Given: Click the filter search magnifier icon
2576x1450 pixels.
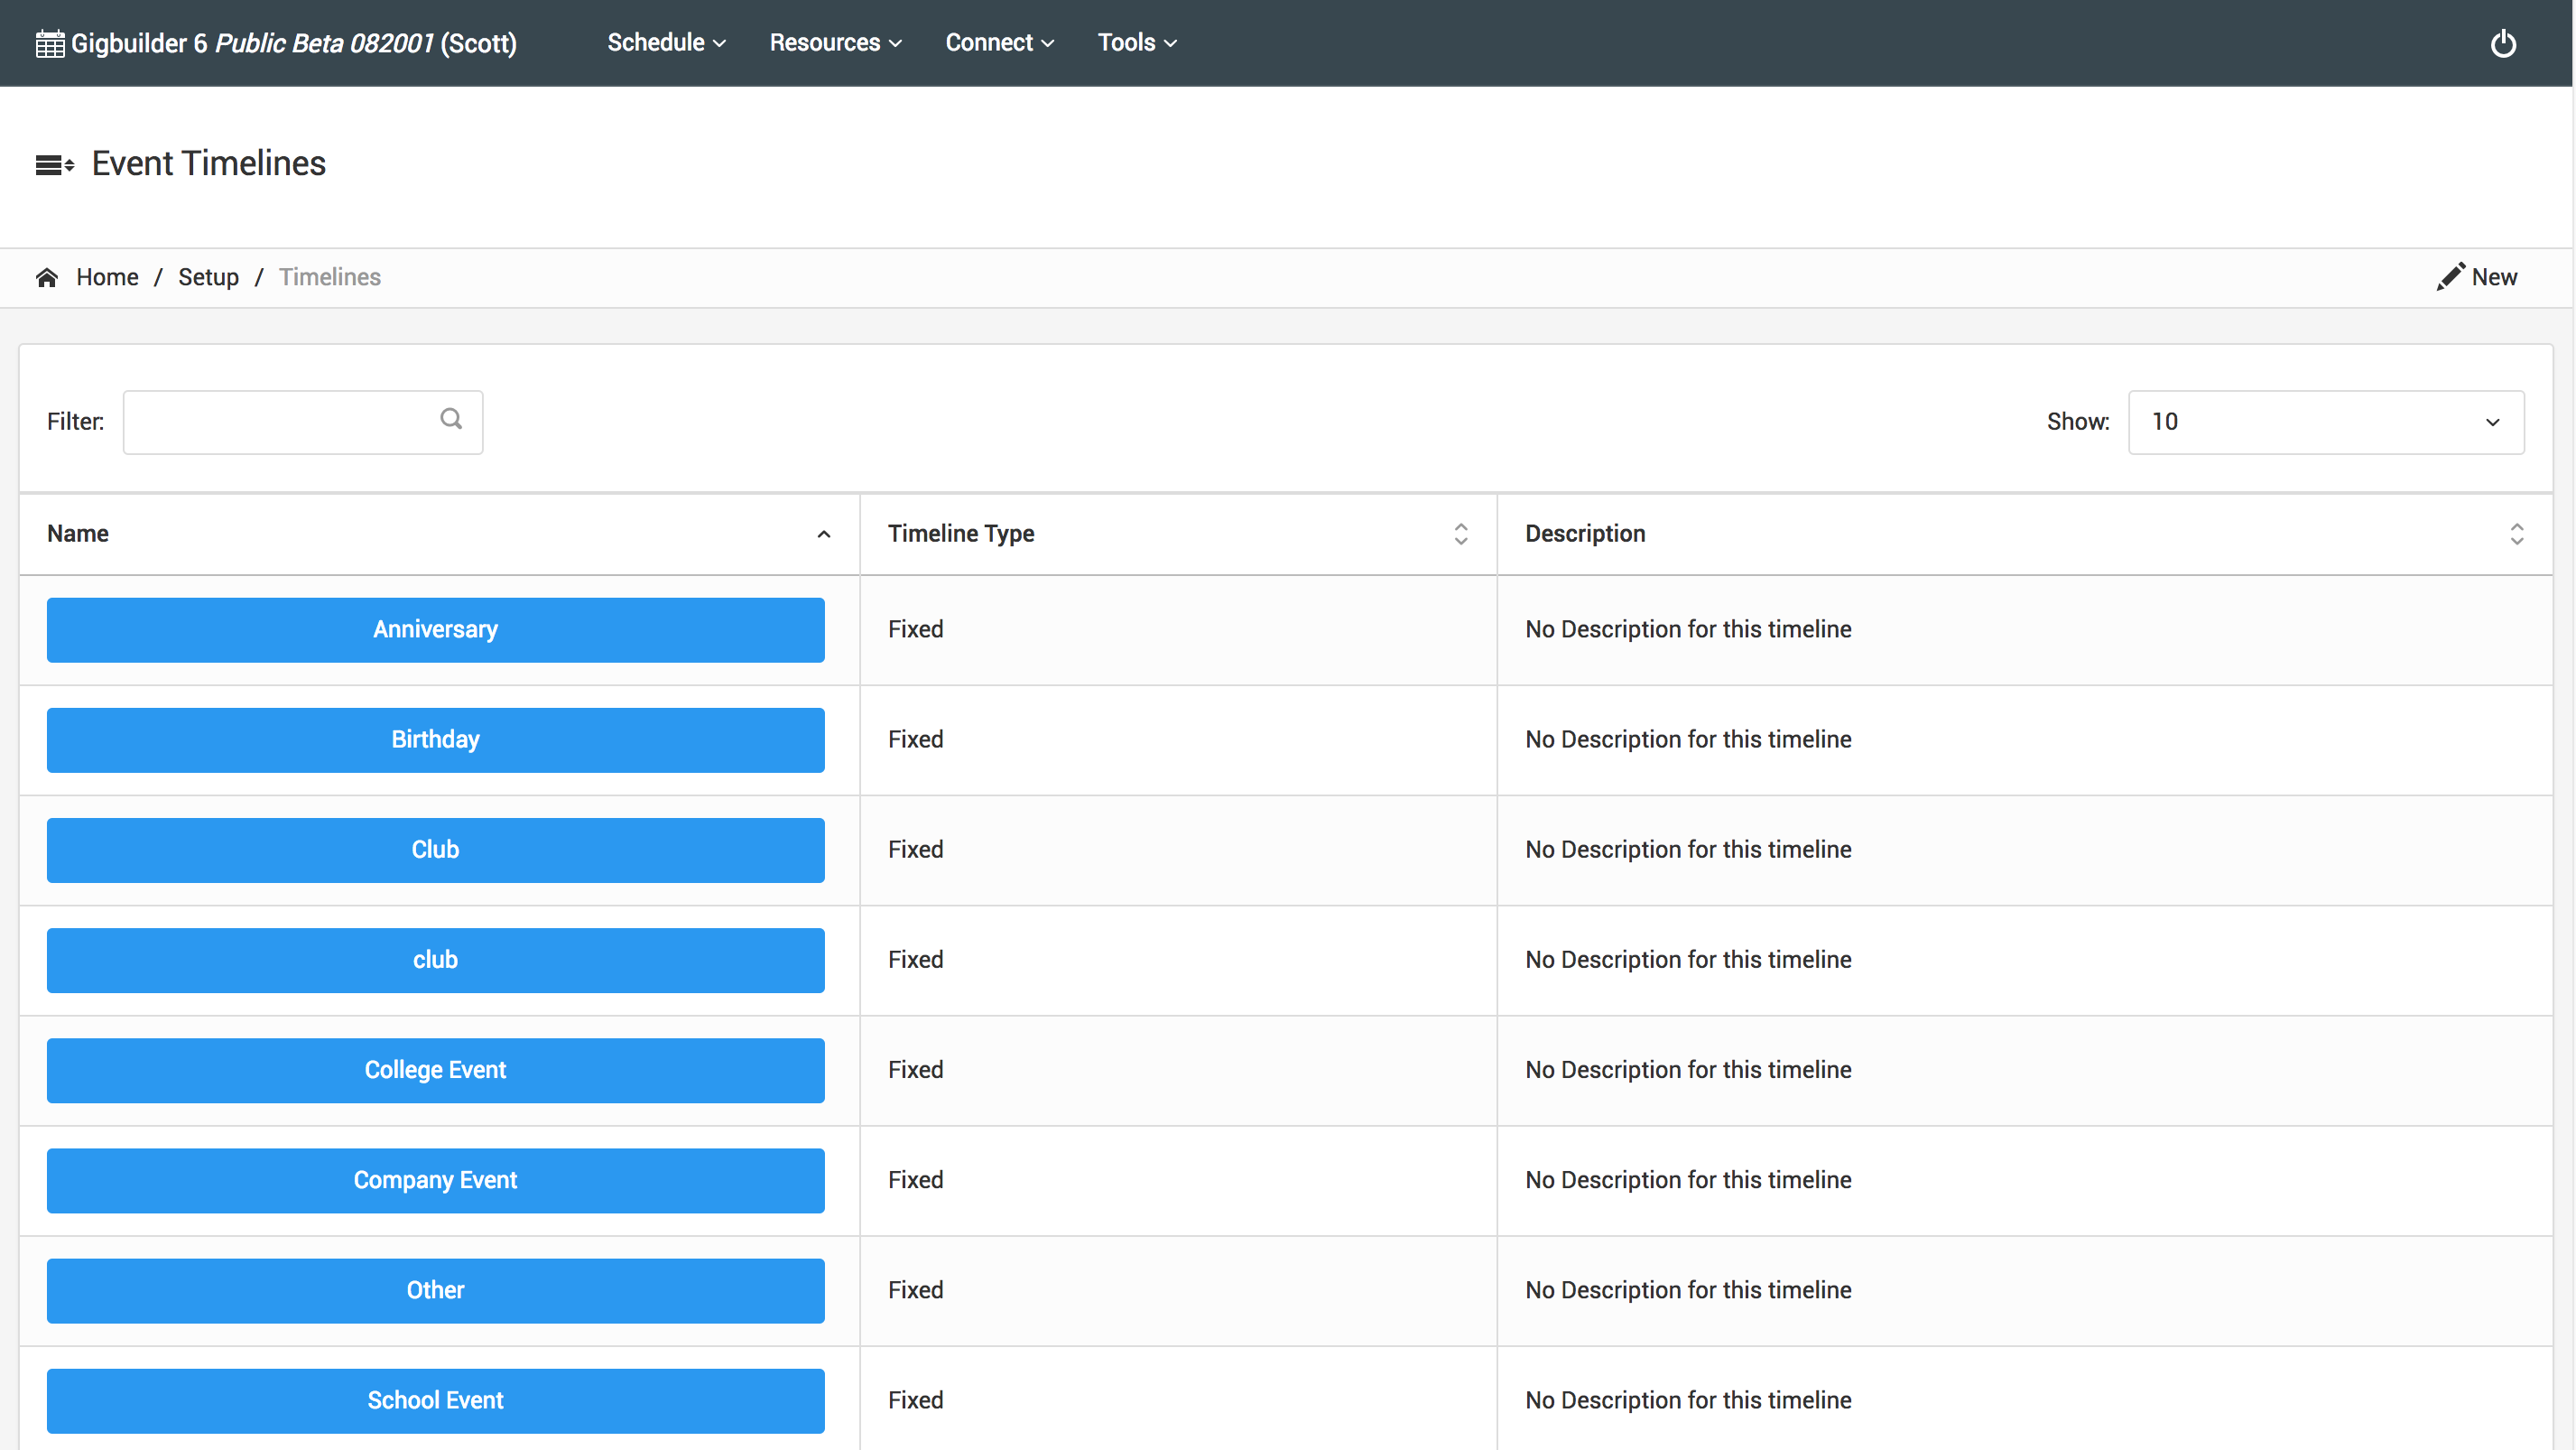Looking at the screenshot, I should (451, 419).
